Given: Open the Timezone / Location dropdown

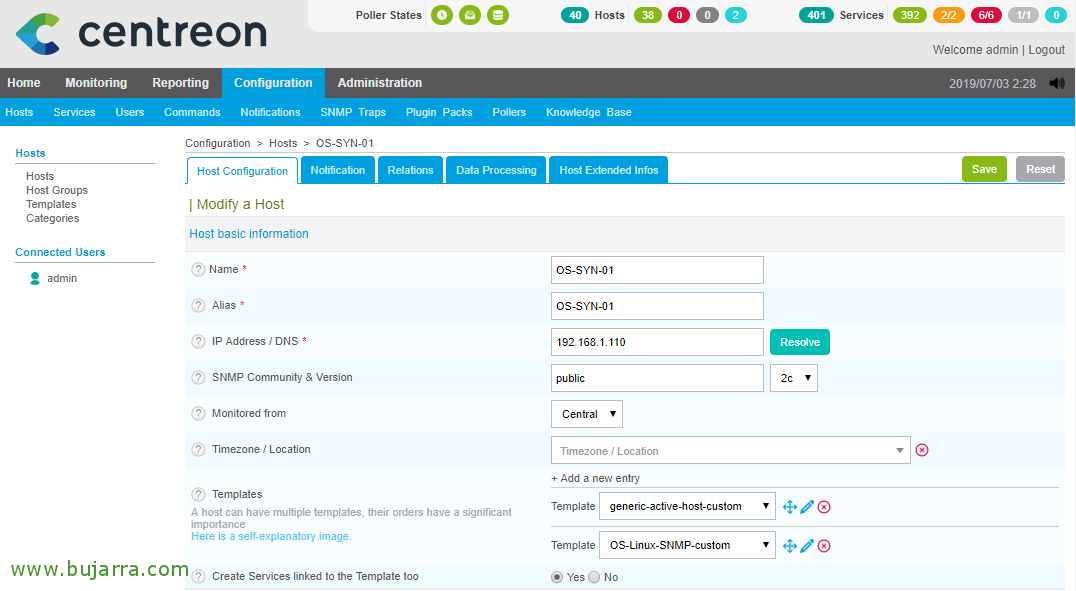Looking at the screenshot, I should [731, 450].
